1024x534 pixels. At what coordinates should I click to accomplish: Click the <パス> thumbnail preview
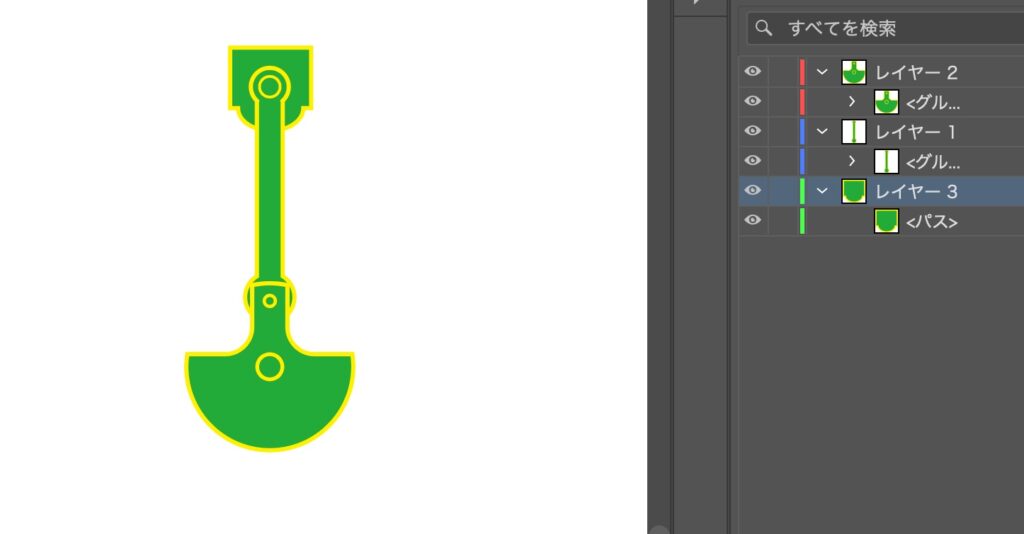886,221
